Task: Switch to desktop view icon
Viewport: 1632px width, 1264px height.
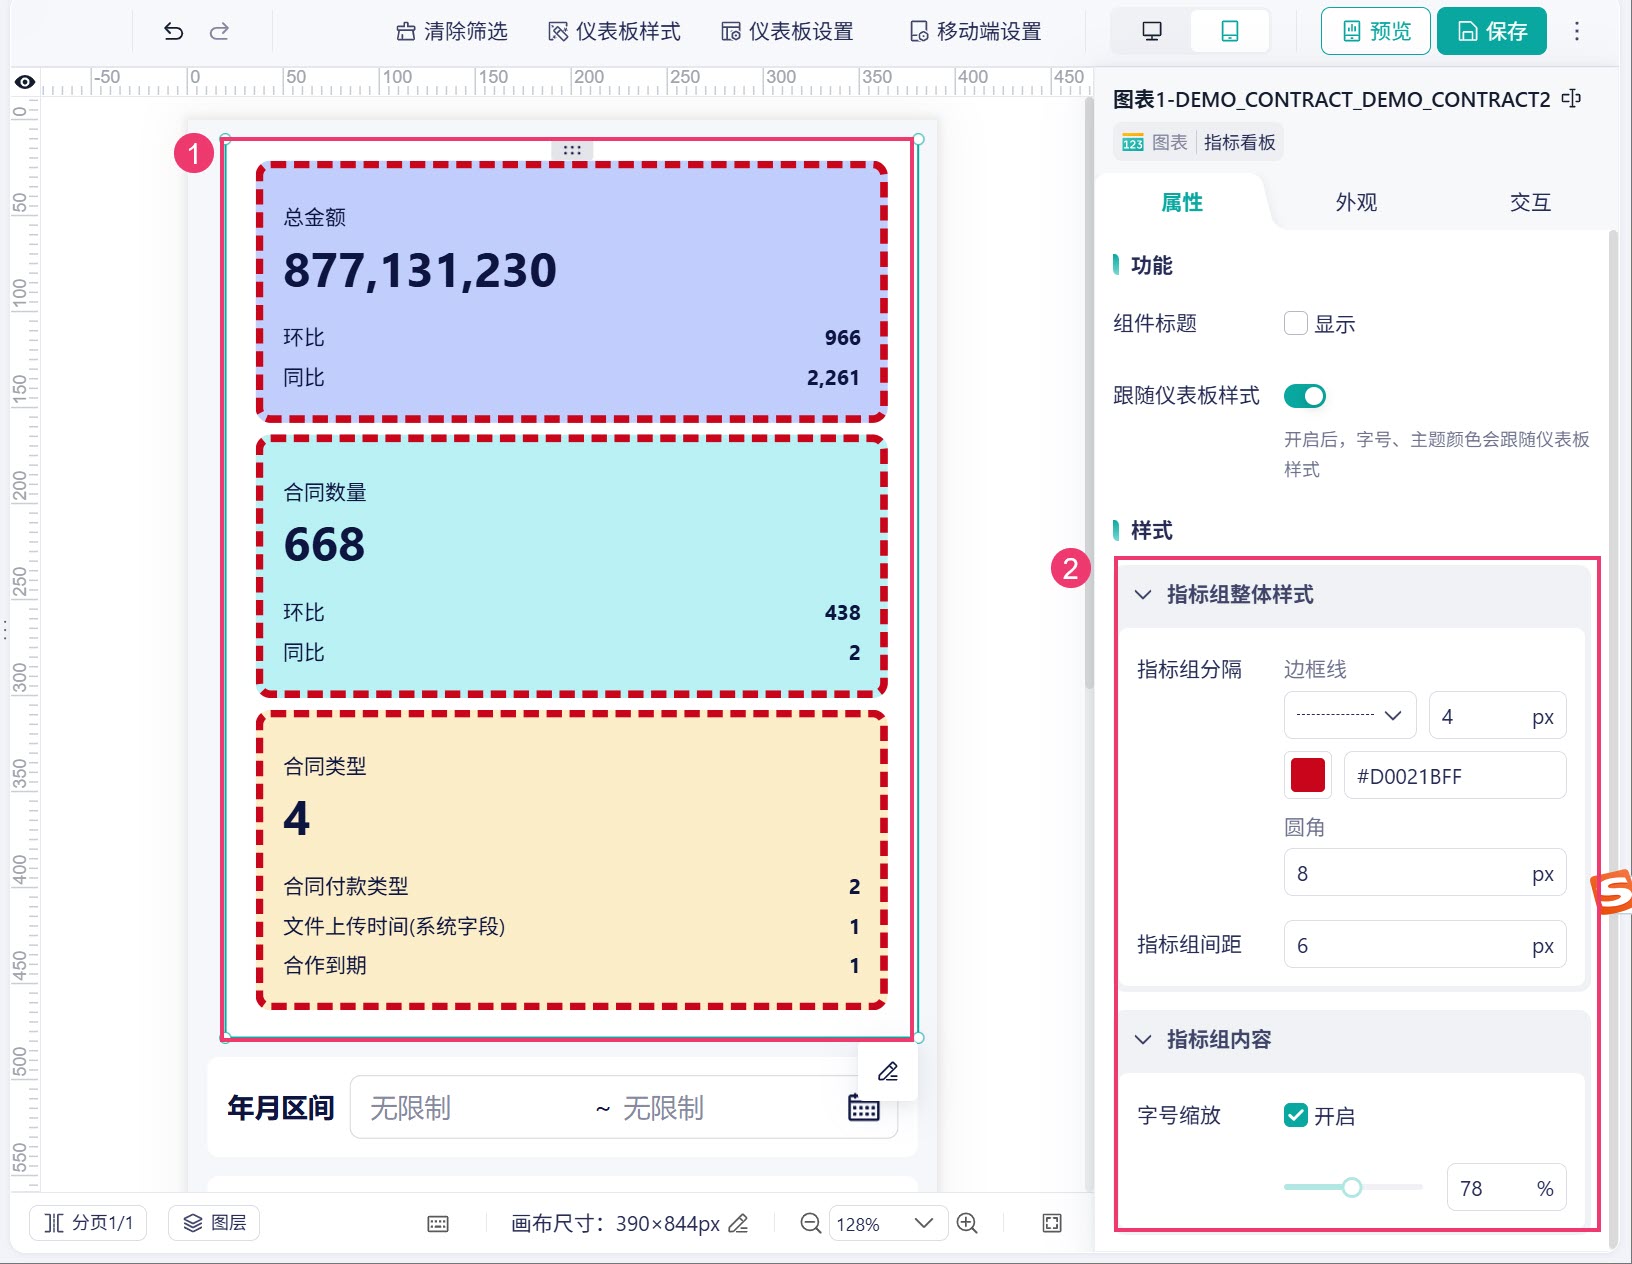Action: point(1152,31)
